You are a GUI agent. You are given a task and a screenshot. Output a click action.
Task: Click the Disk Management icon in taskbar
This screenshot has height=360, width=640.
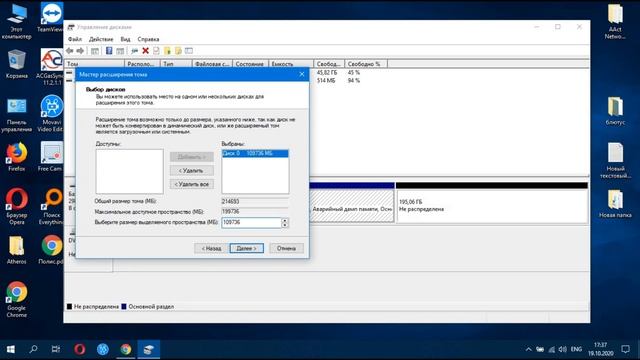click(x=149, y=349)
